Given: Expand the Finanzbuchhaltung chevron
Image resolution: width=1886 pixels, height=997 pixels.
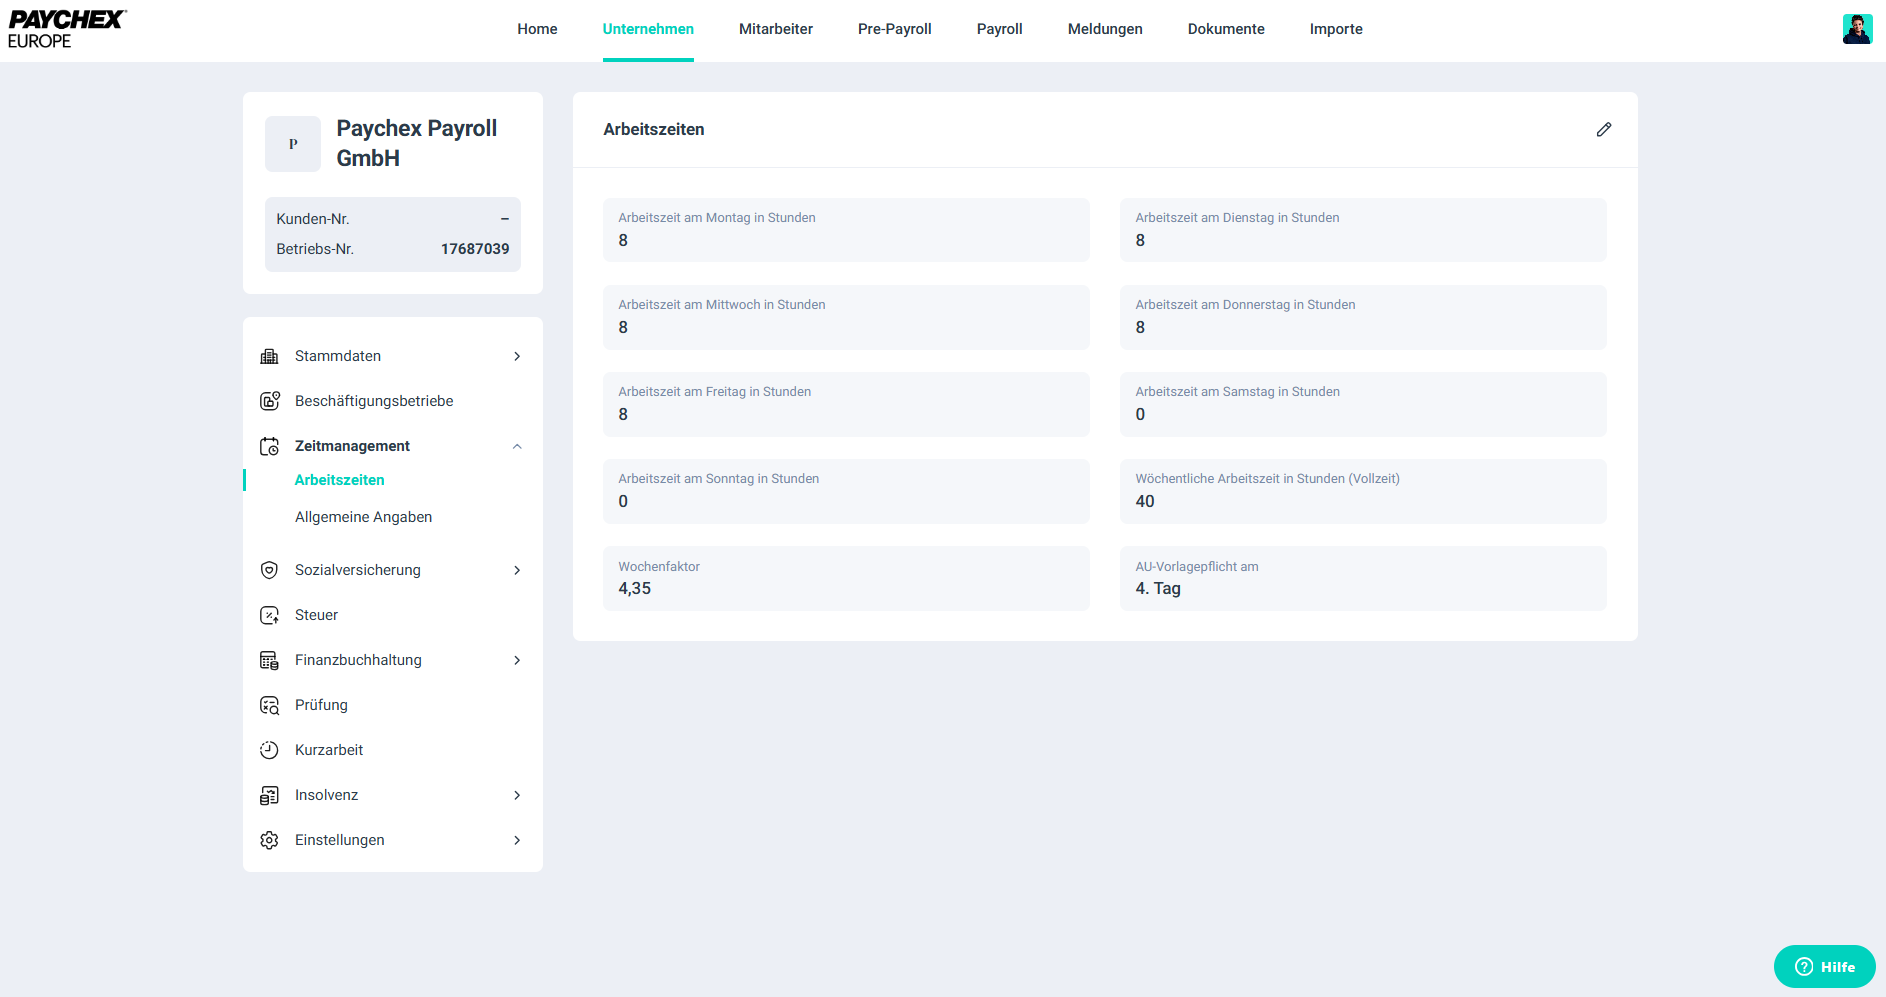Looking at the screenshot, I should coord(517,660).
